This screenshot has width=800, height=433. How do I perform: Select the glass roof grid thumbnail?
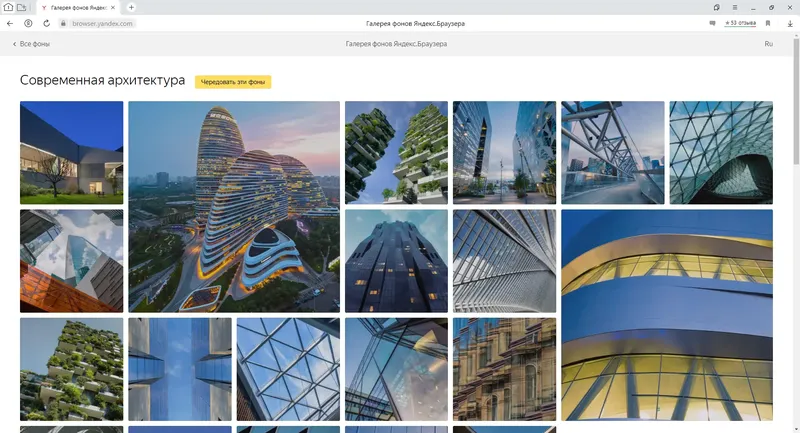[288, 369]
